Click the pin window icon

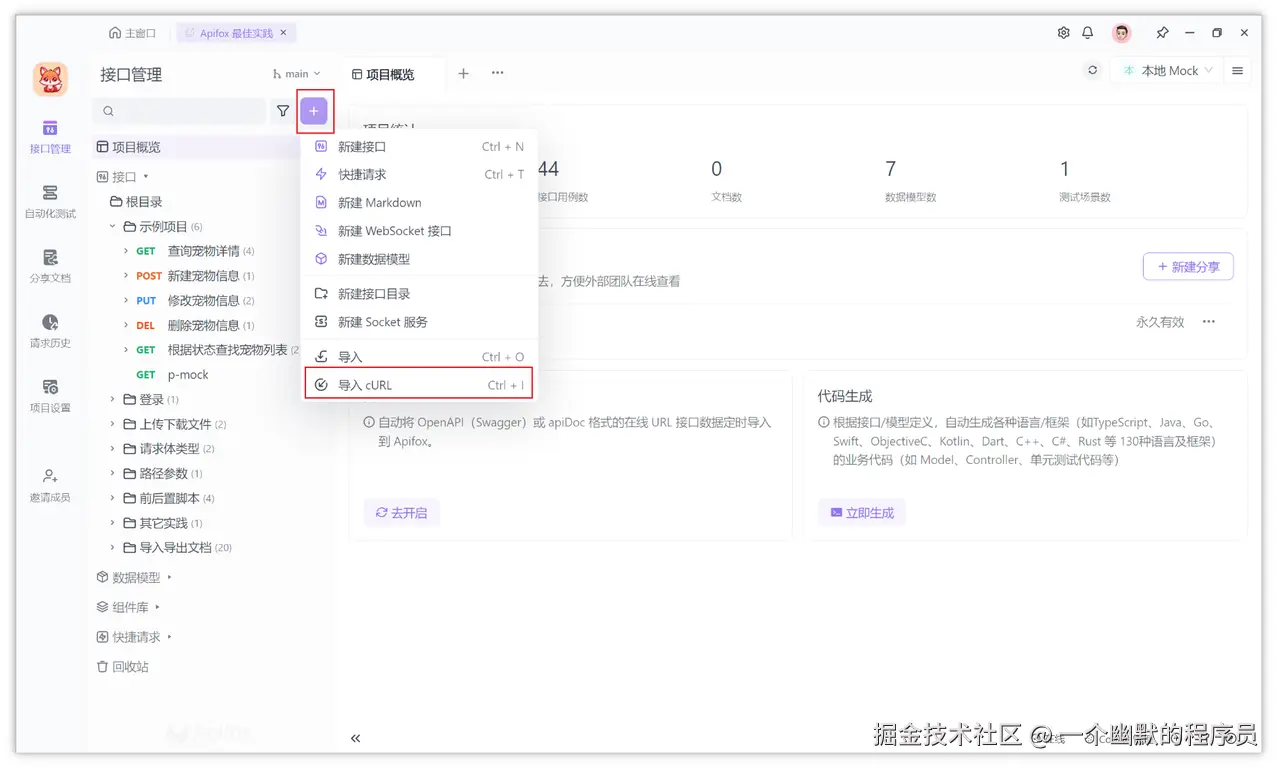tap(1162, 33)
